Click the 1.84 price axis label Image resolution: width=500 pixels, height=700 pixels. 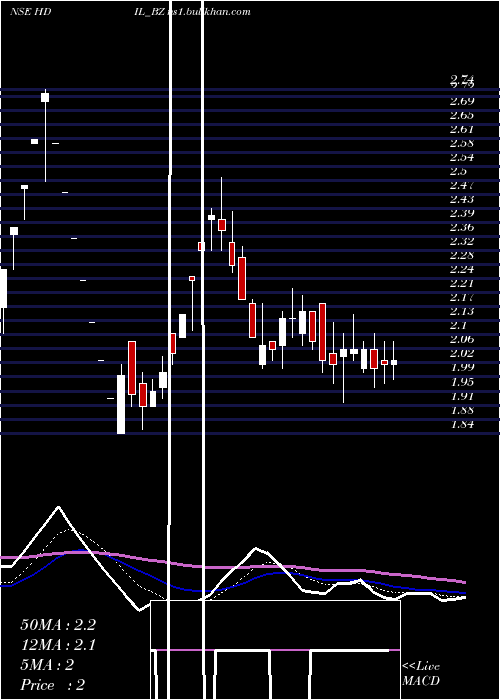pyautogui.click(x=462, y=424)
